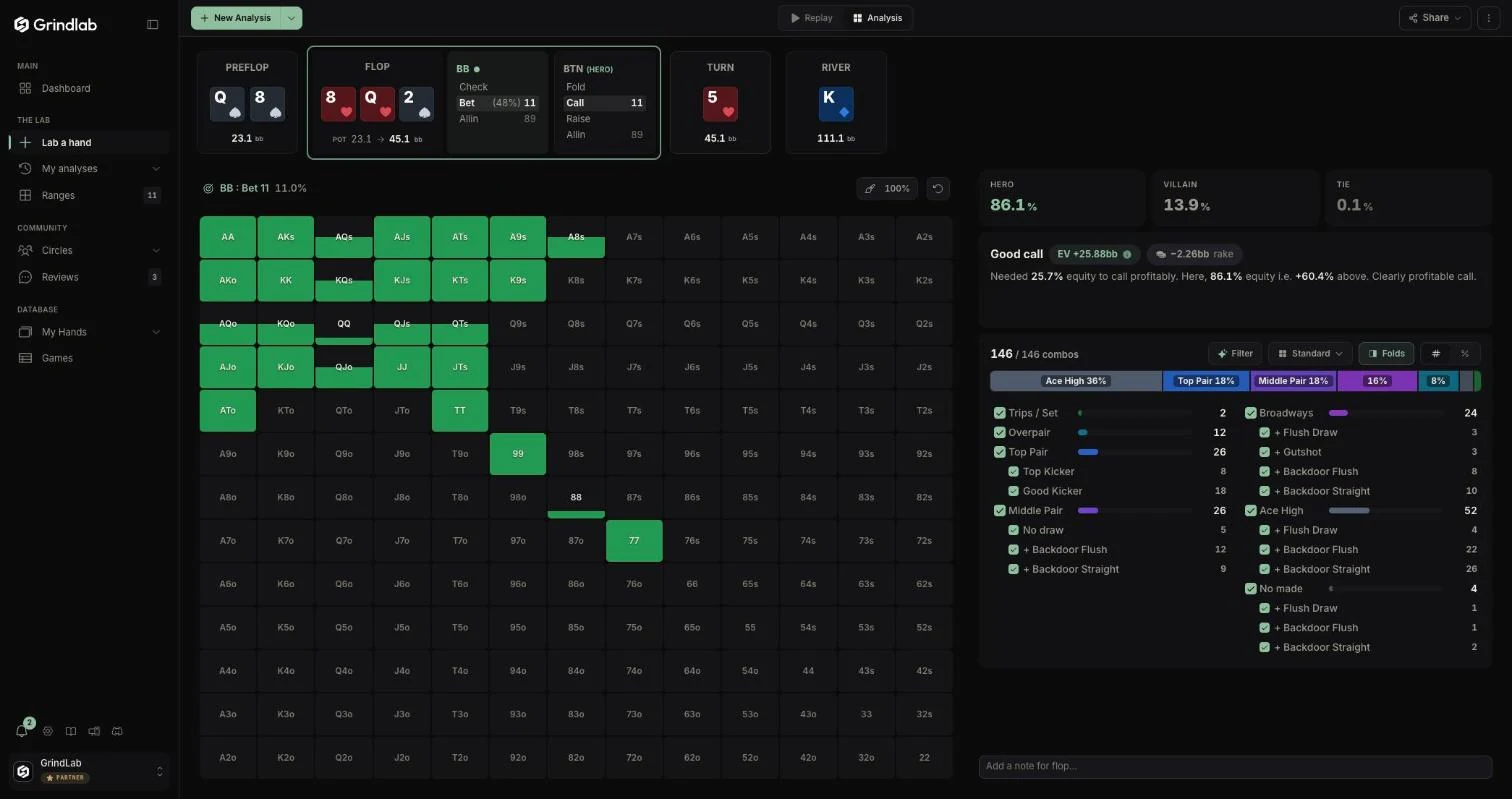Uncheck the Trips / Set checkbox
Image resolution: width=1512 pixels, height=799 pixels.
[x=999, y=413]
